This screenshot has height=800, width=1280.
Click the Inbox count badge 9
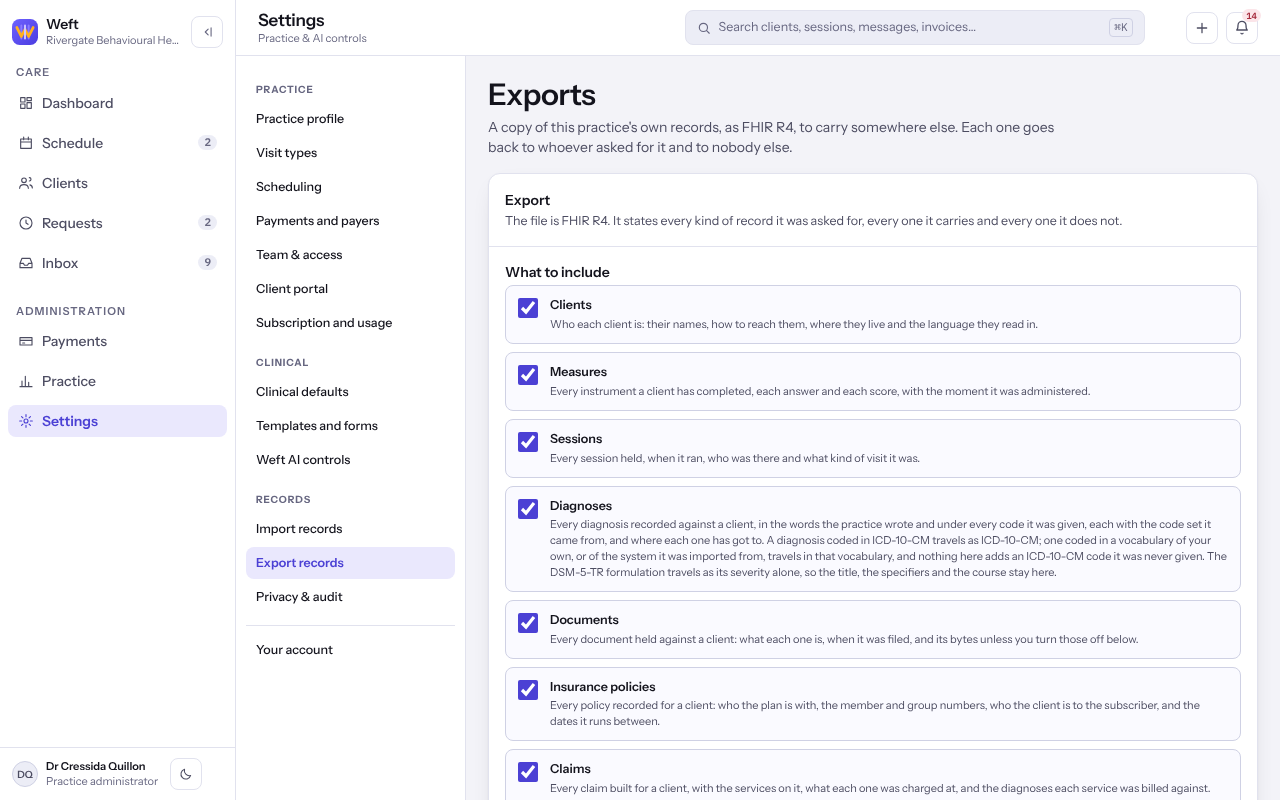coord(207,263)
